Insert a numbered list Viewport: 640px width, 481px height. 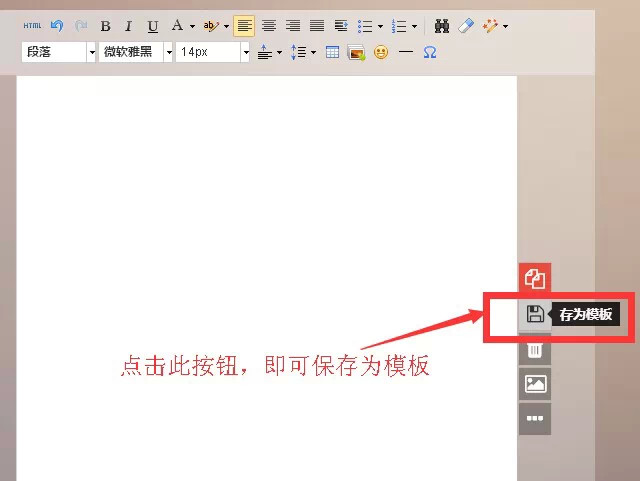399,26
